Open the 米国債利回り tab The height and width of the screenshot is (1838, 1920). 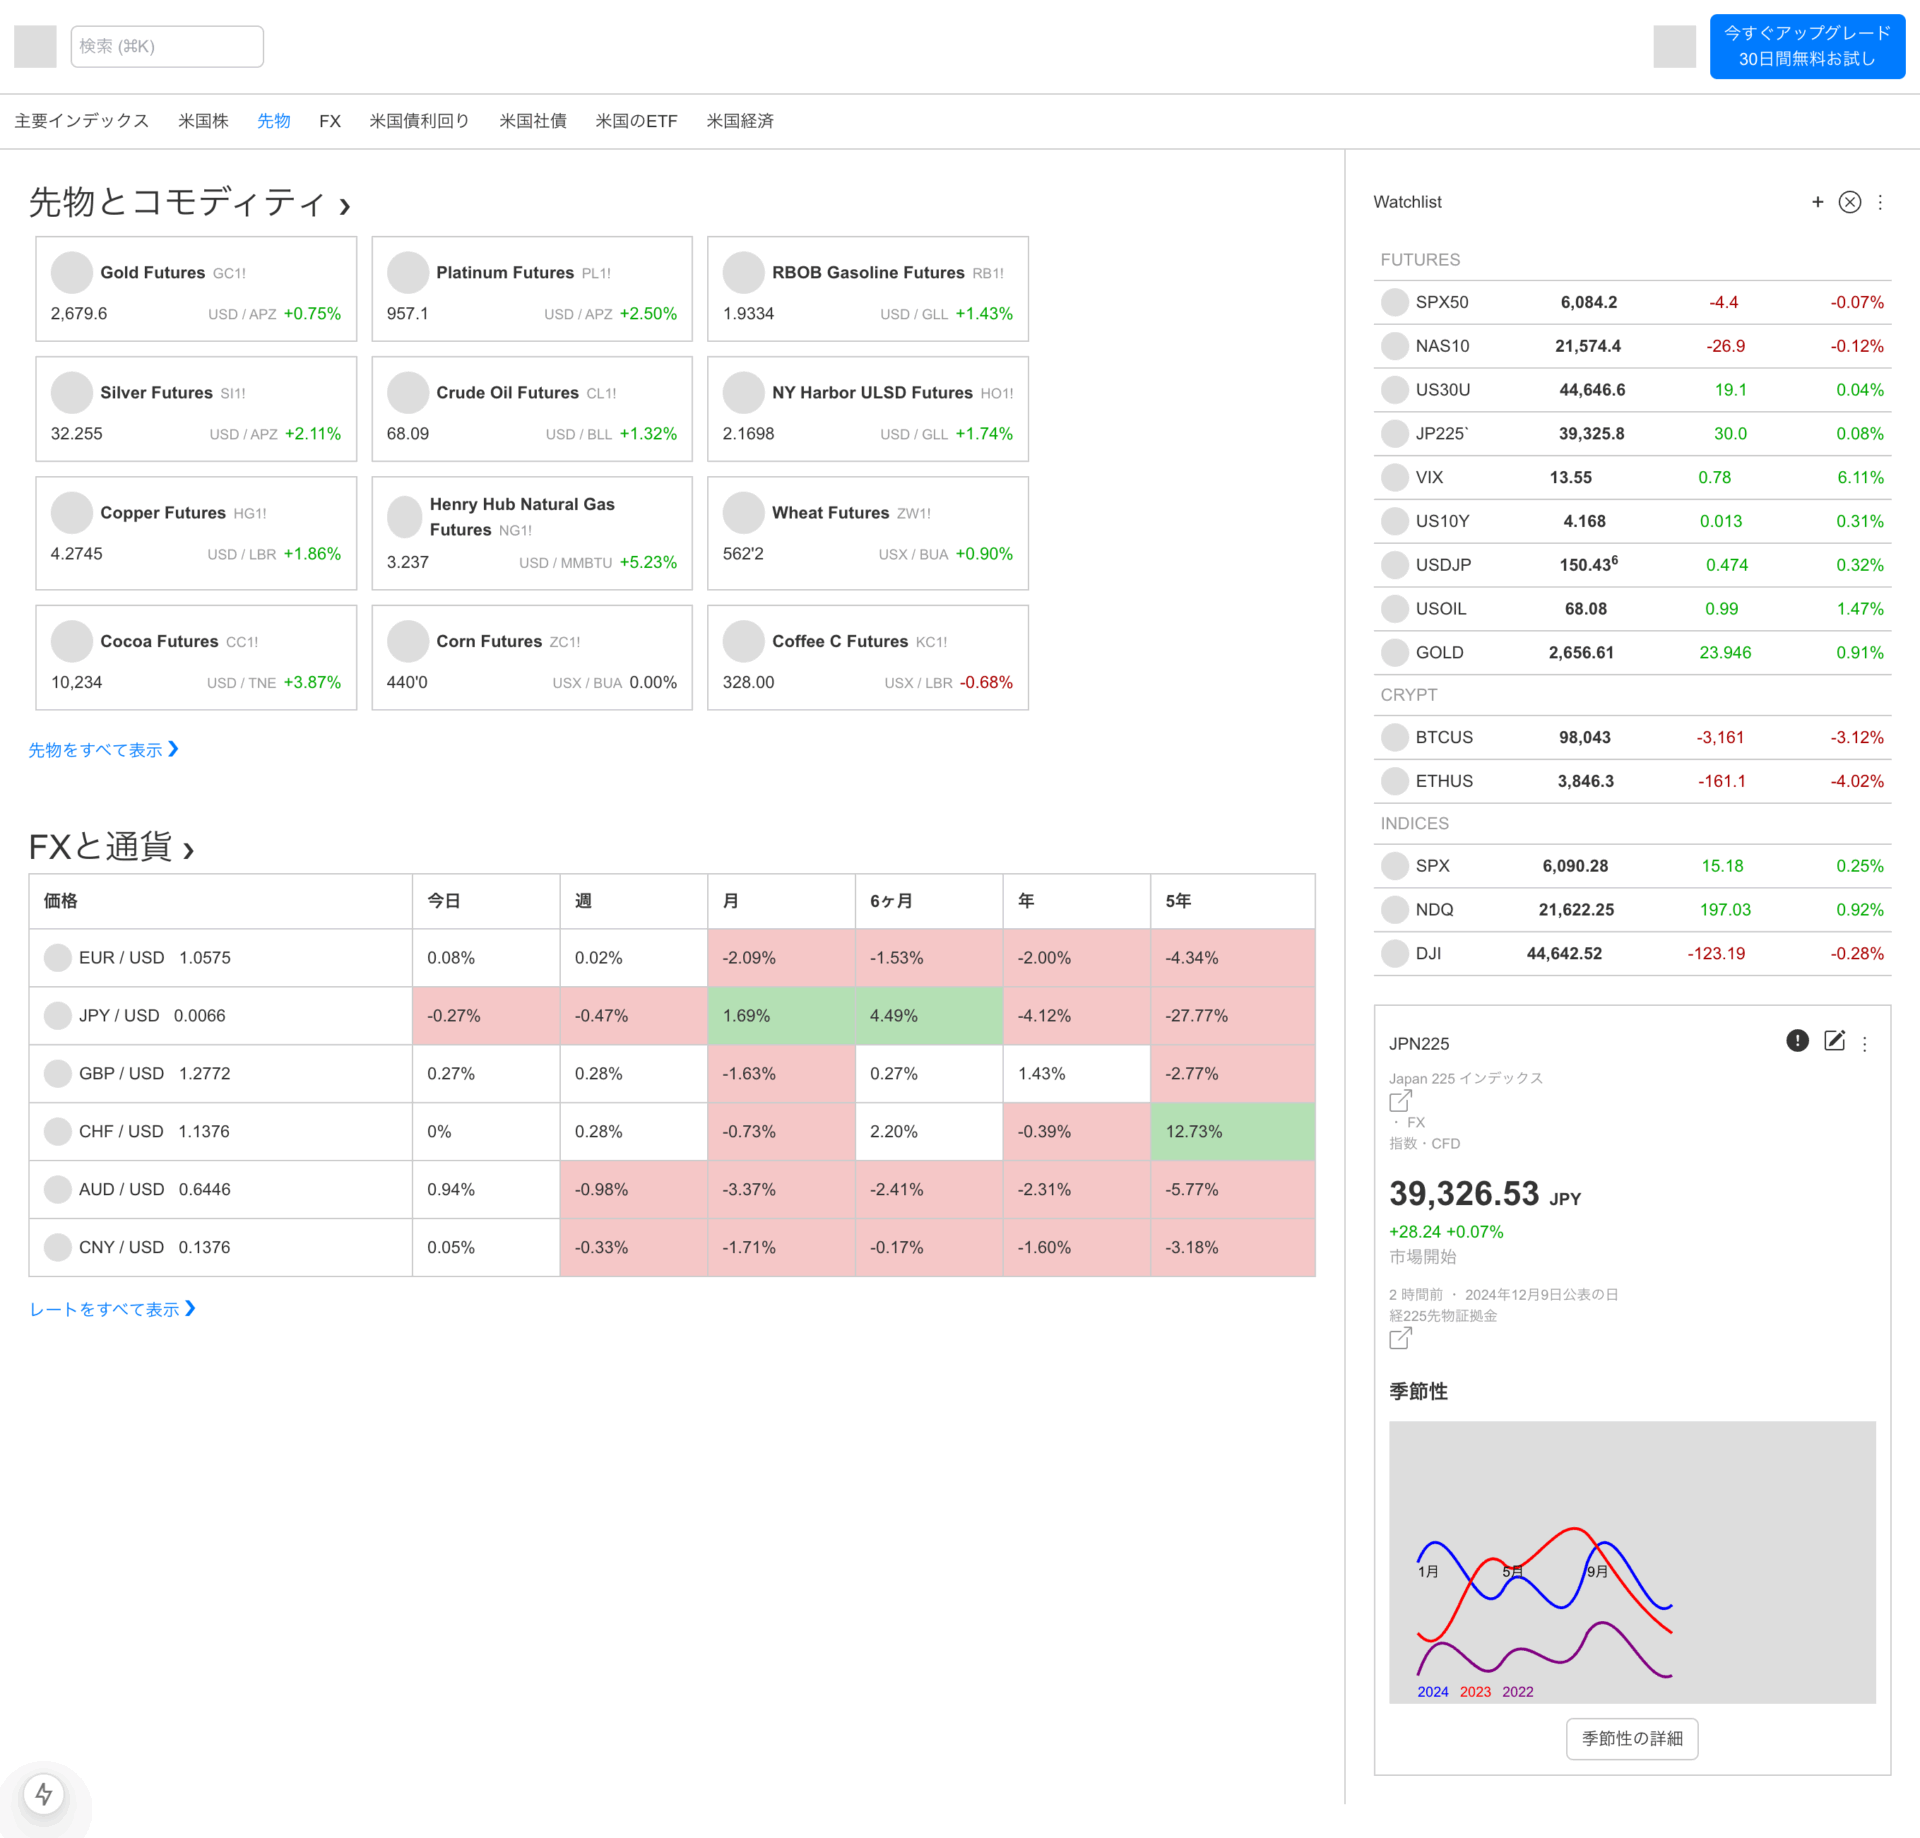click(x=419, y=121)
